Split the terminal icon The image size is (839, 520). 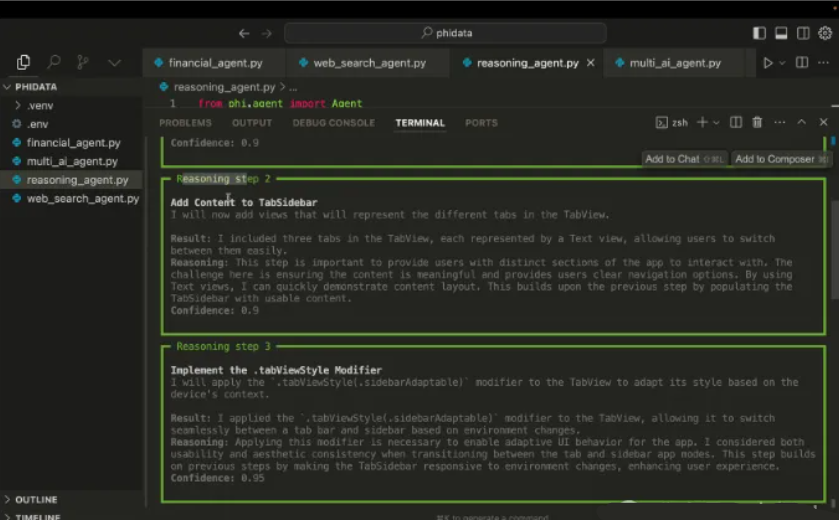(x=736, y=123)
